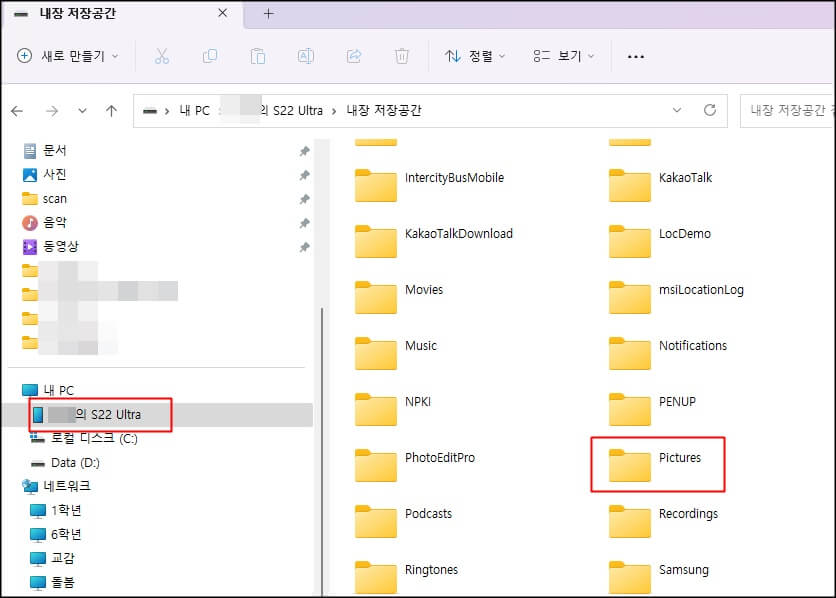The height and width of the screenshot is (598, 836).
Task: Open the 새로 만들기 dropdown
Action: [68, 56]
